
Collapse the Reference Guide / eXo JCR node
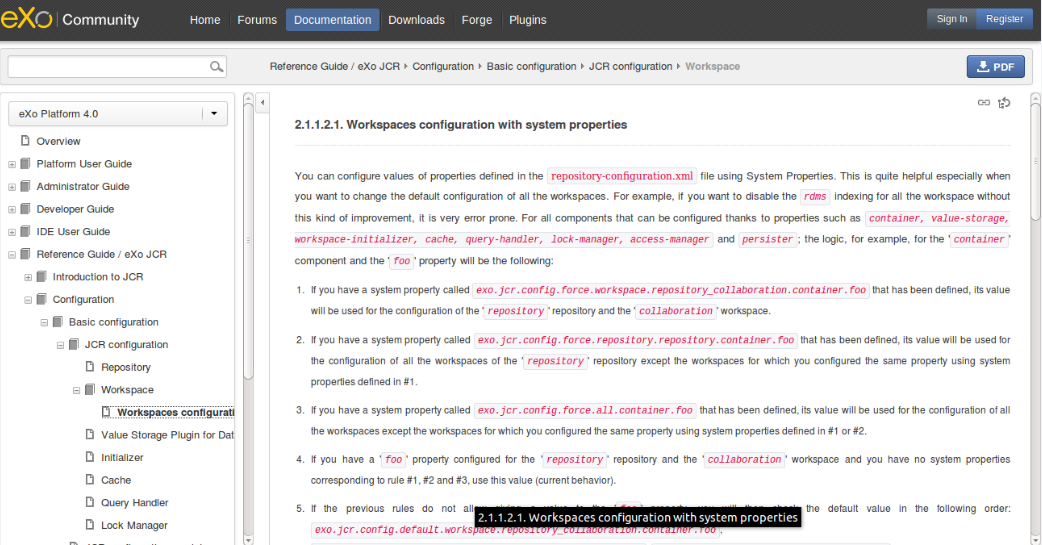pos(11,255)
